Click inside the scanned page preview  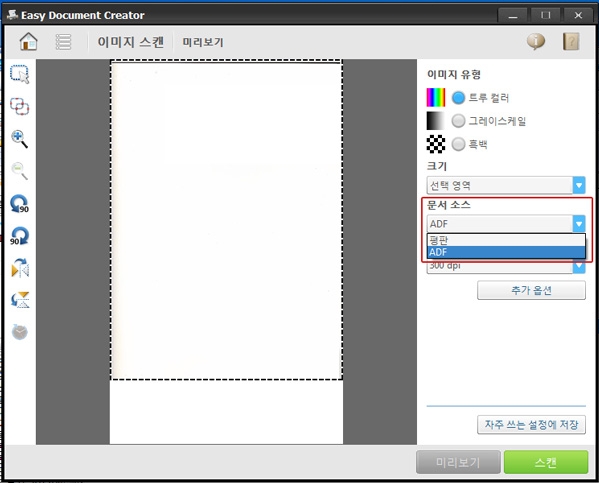[226, 220]
